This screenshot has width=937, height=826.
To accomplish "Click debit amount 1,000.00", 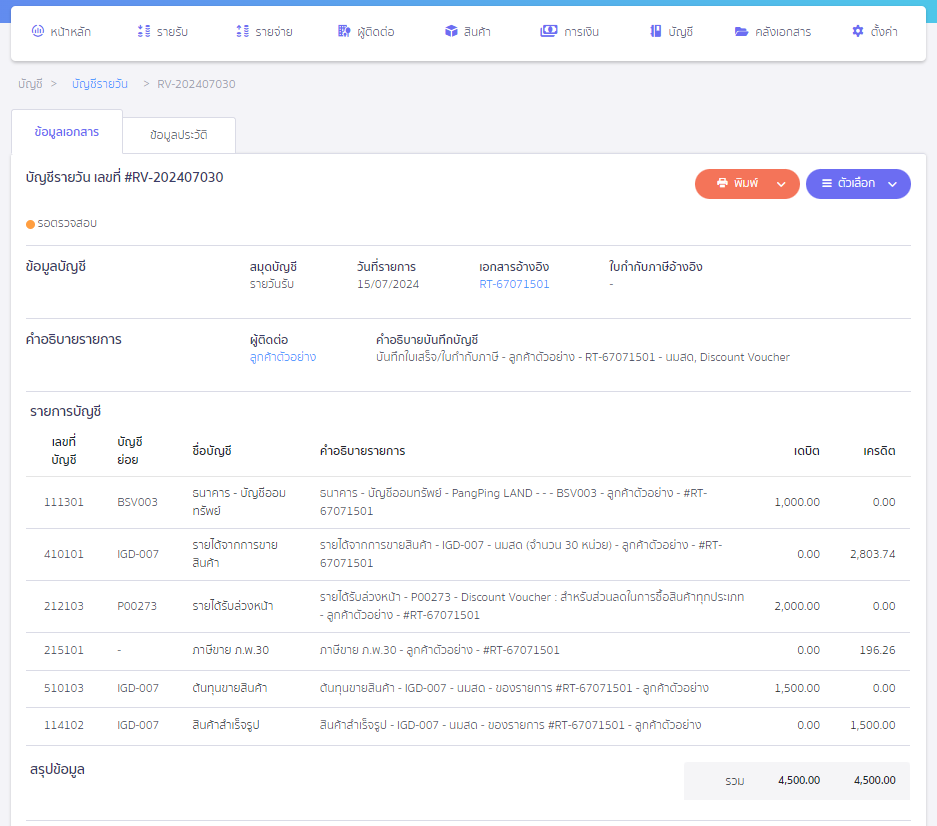I will pyautogui.click(x=797, y=502).
